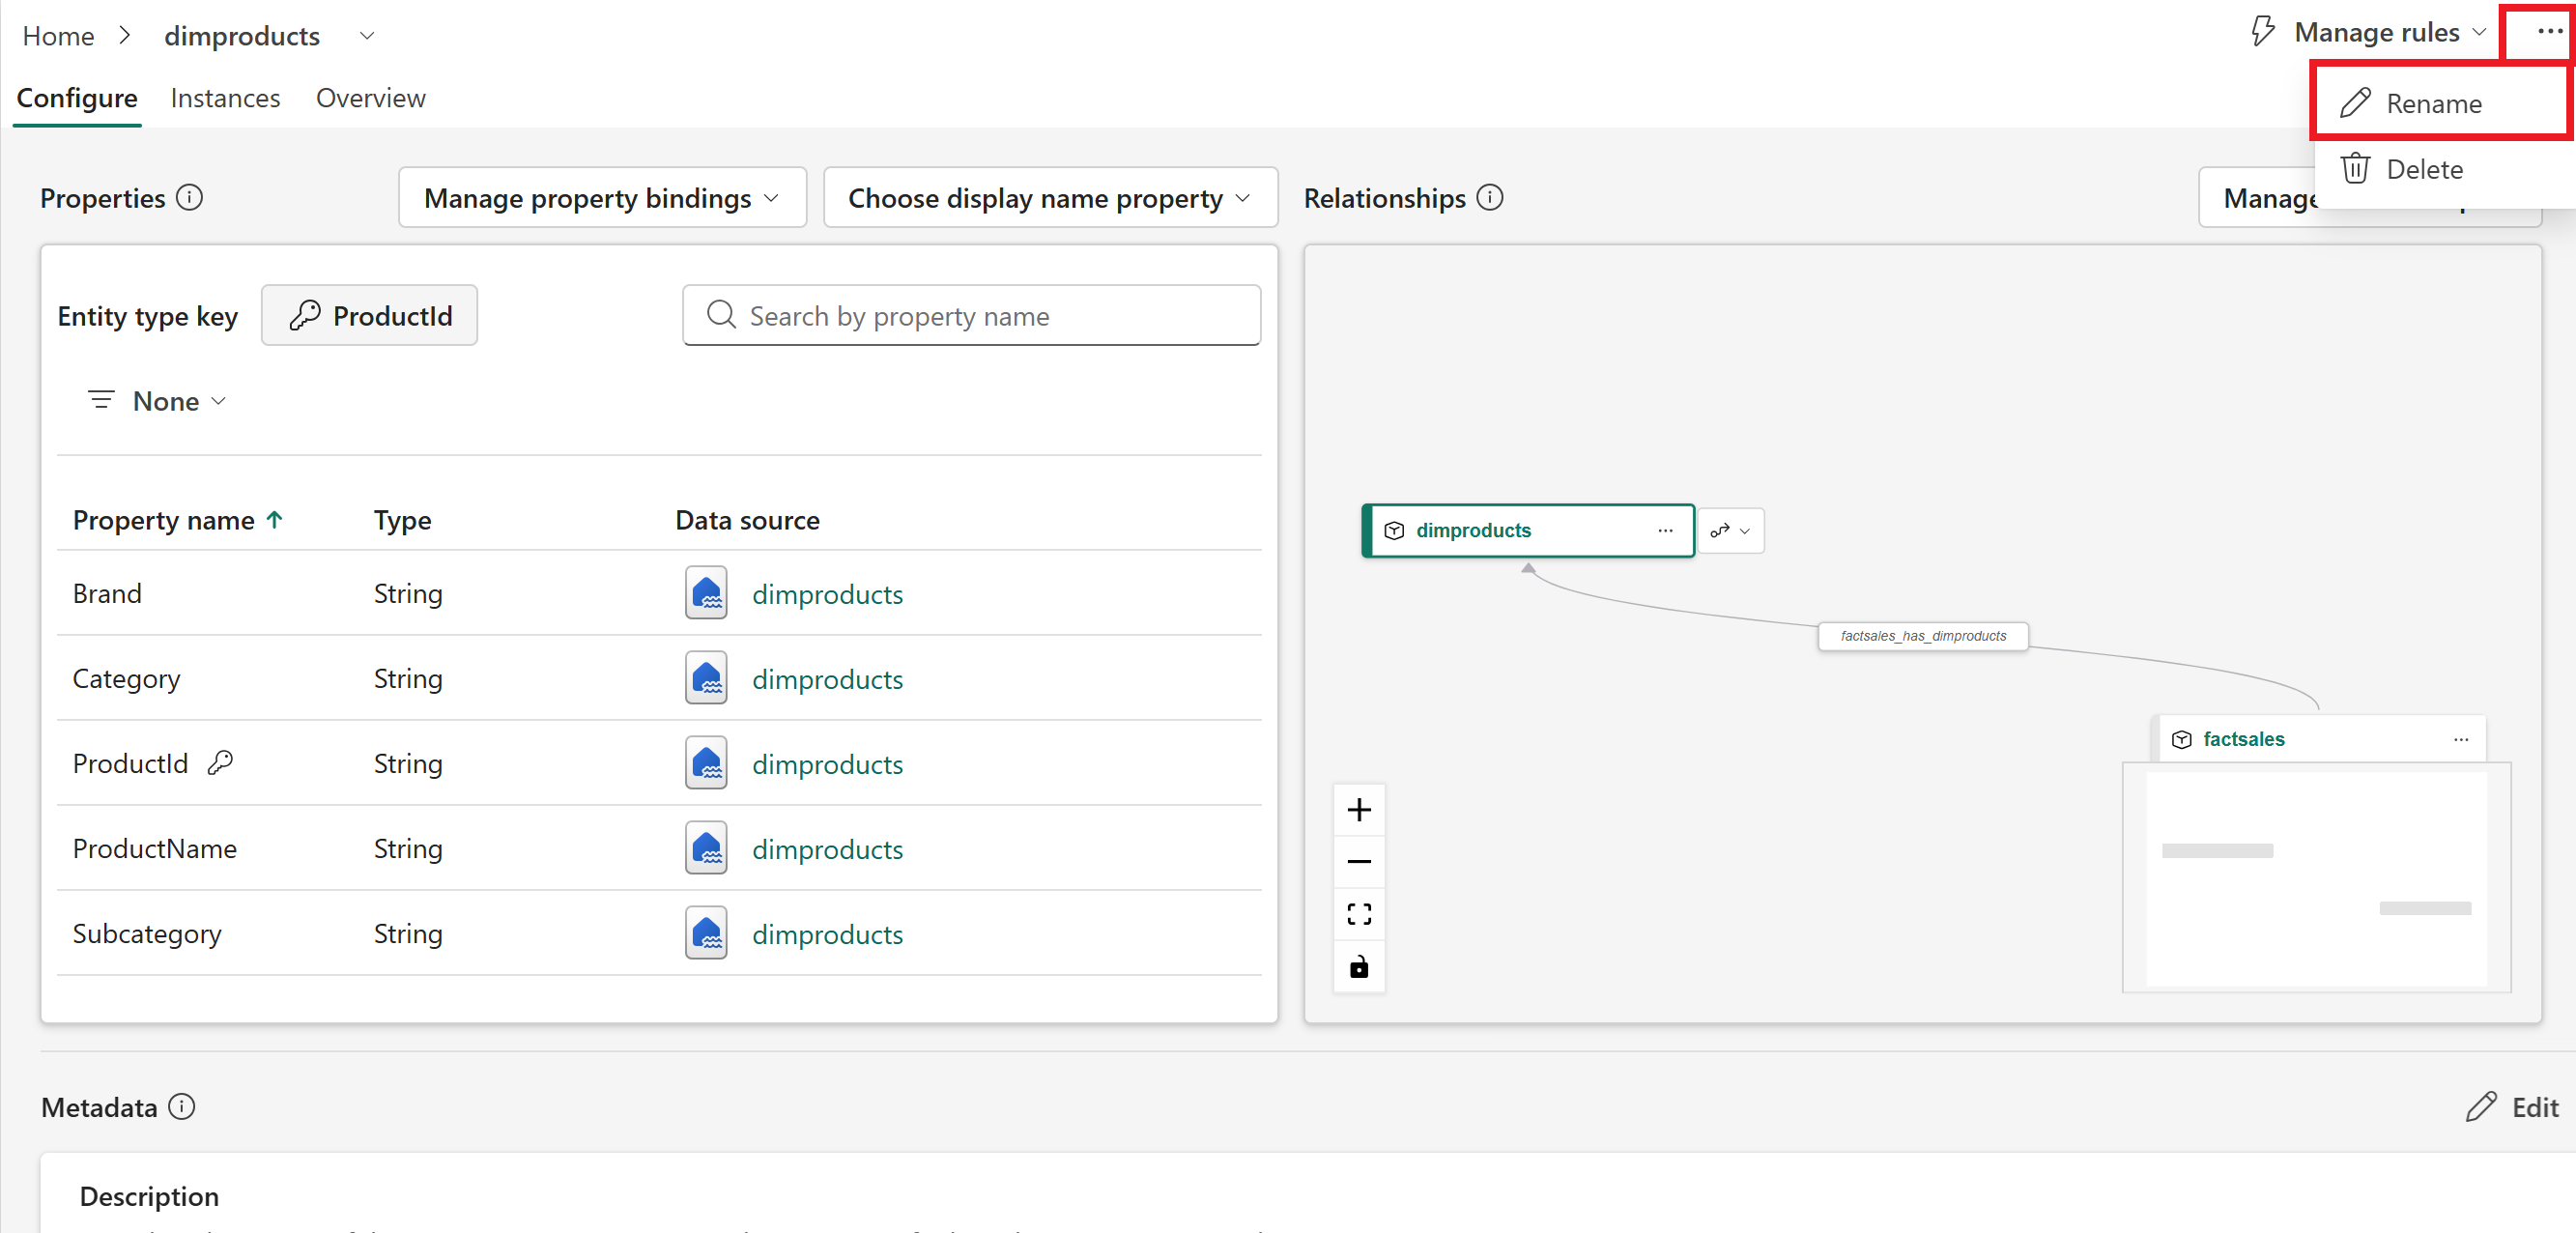Screen dimensions: 2576x1233
Task: Show the Relationships info icon
Action: pos(1489,197)
